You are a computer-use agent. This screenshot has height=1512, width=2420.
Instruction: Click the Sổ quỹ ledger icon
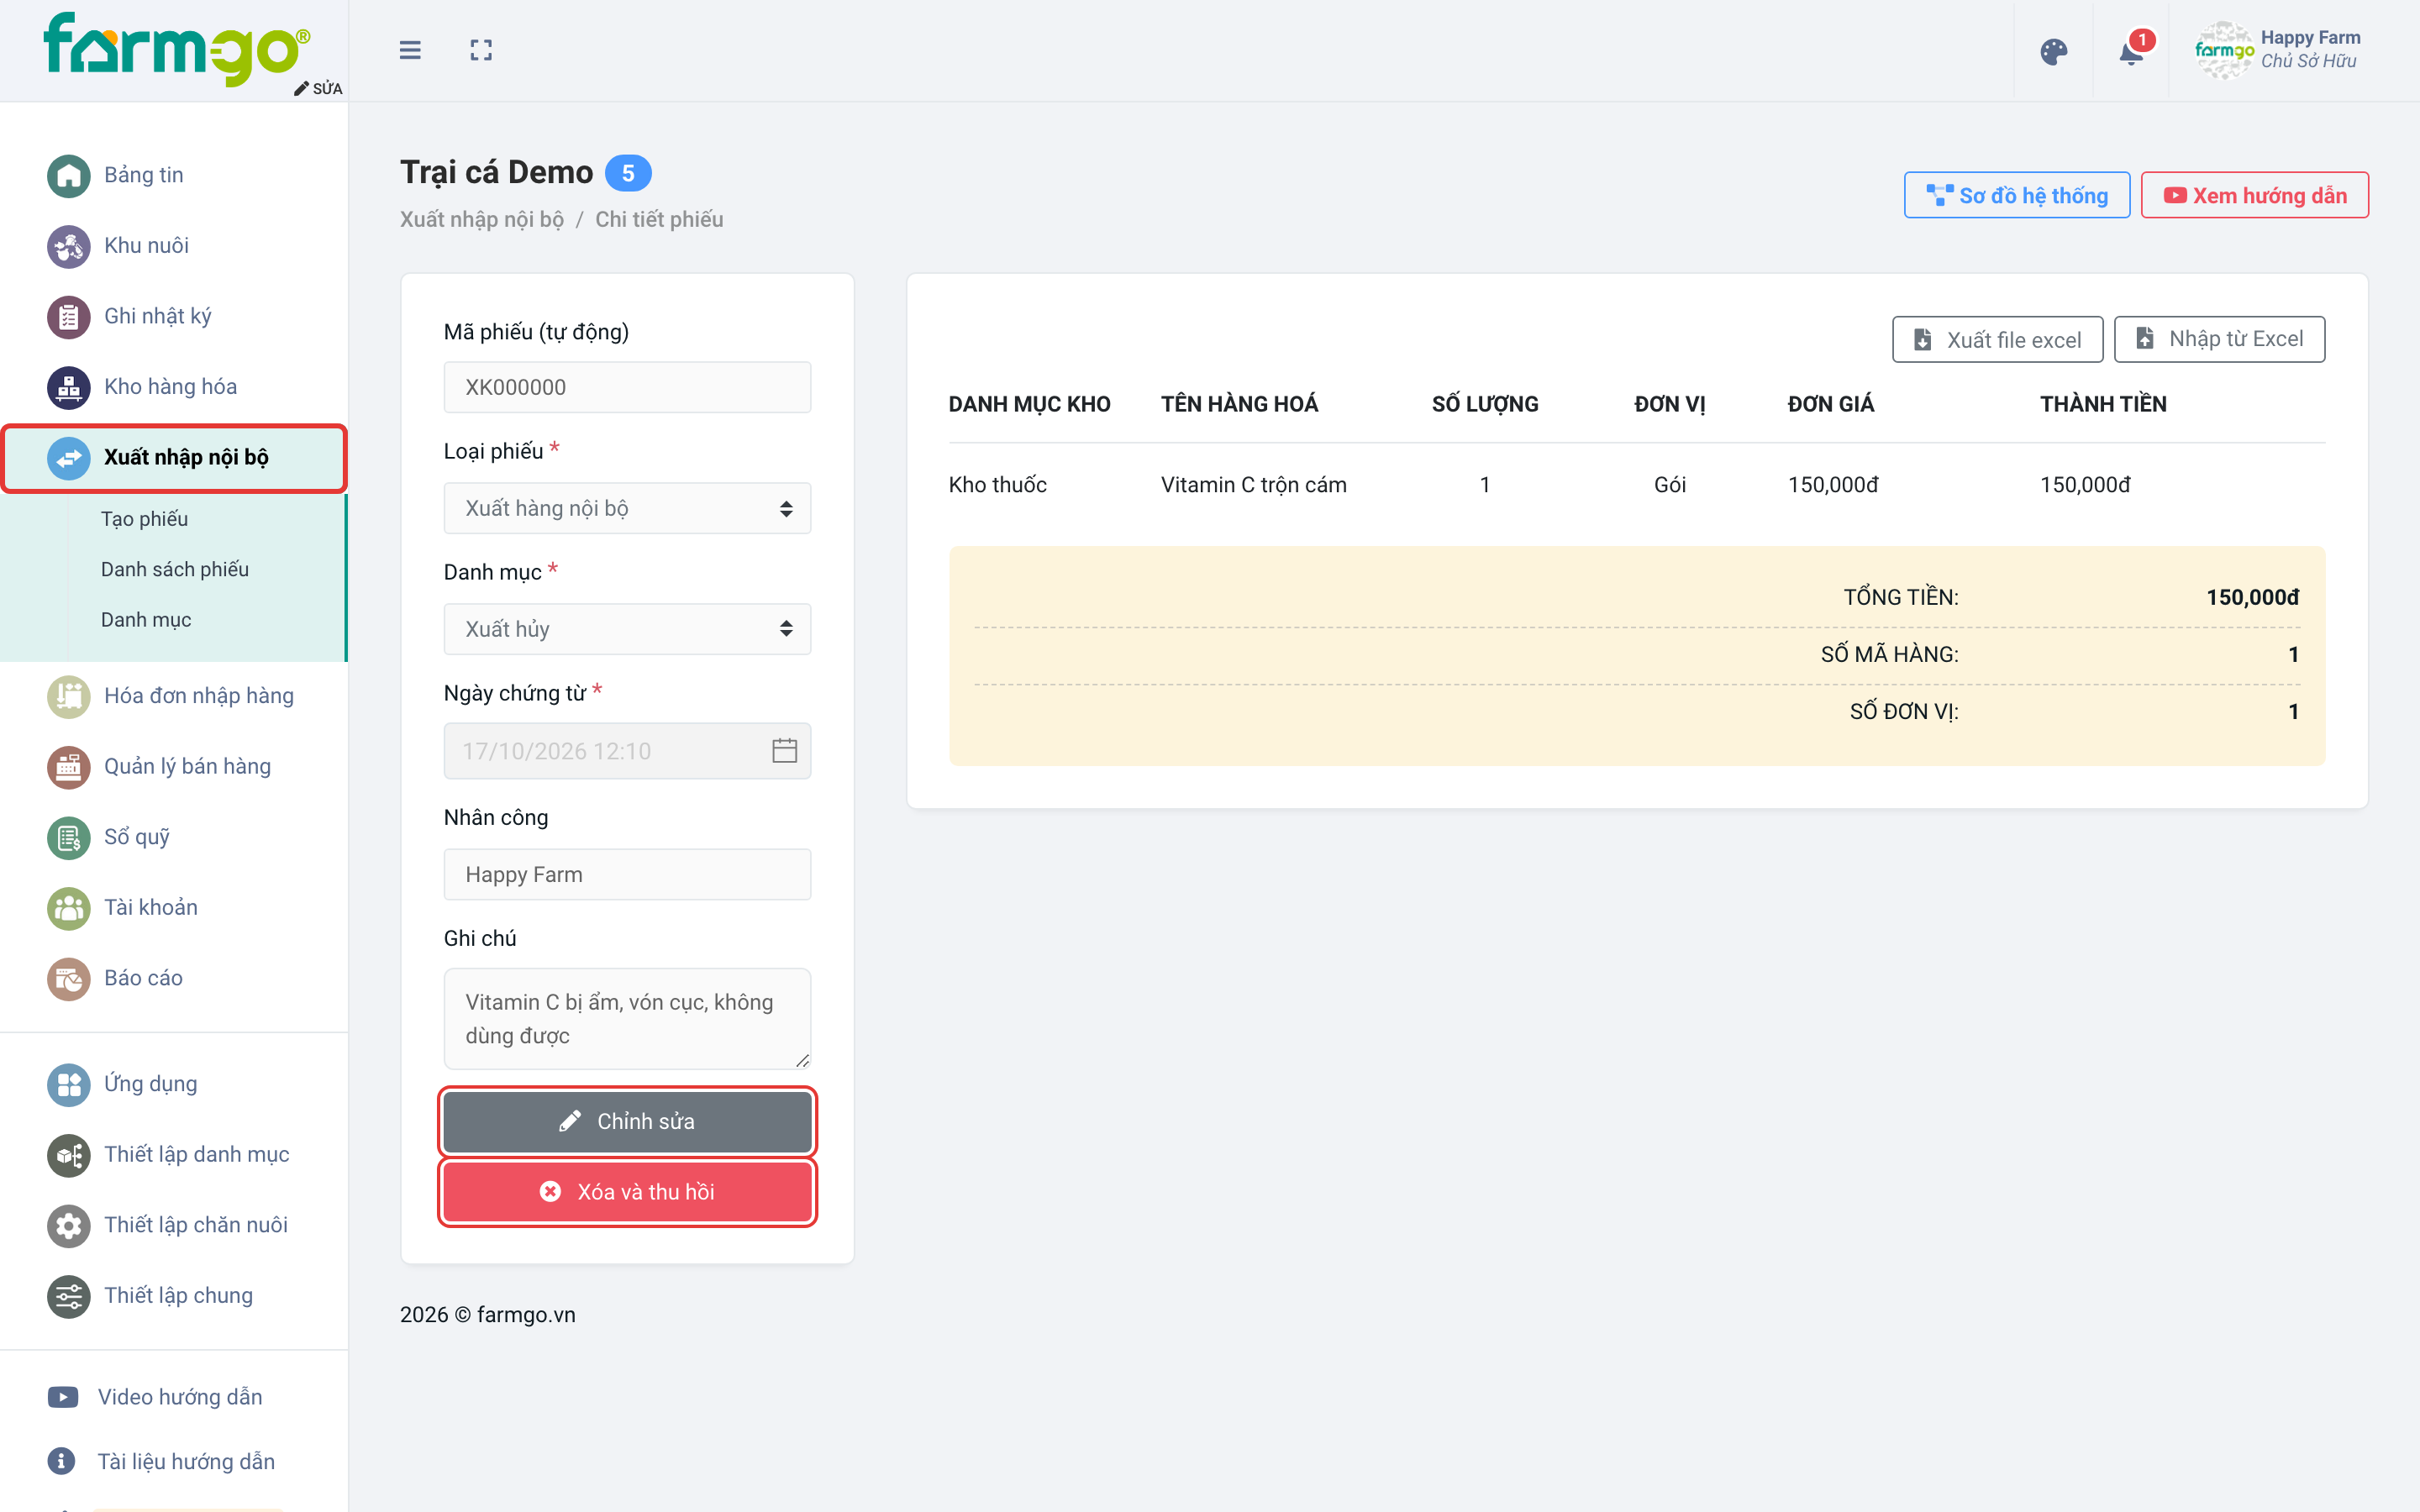coord(69,837)
